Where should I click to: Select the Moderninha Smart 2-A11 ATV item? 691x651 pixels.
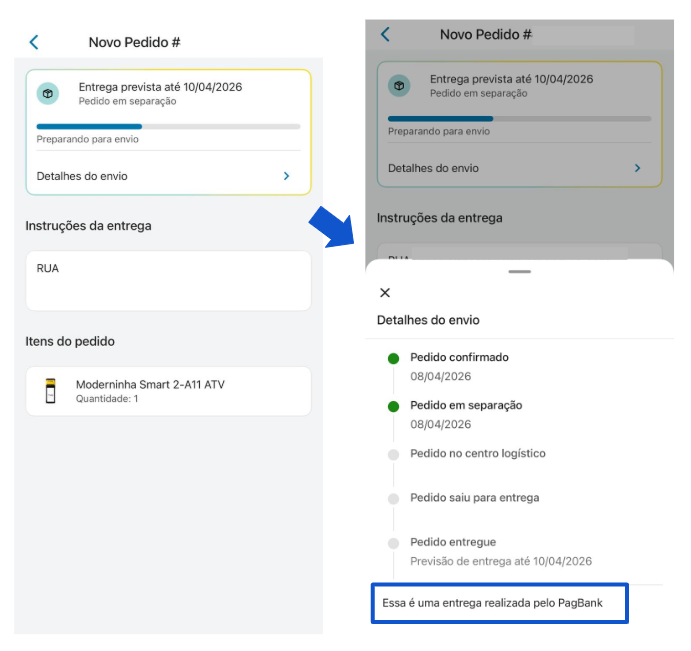pos(168,391)
